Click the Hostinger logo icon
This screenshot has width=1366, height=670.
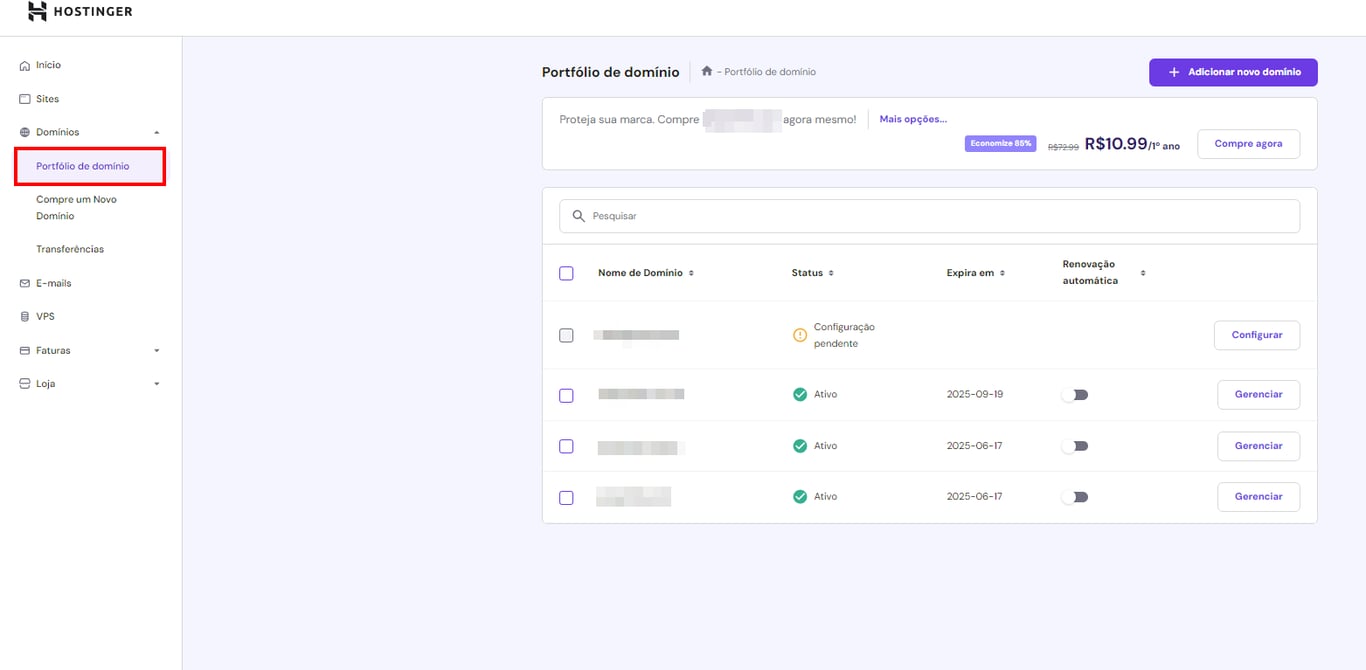pyautogui.click(x=37, y=12)
